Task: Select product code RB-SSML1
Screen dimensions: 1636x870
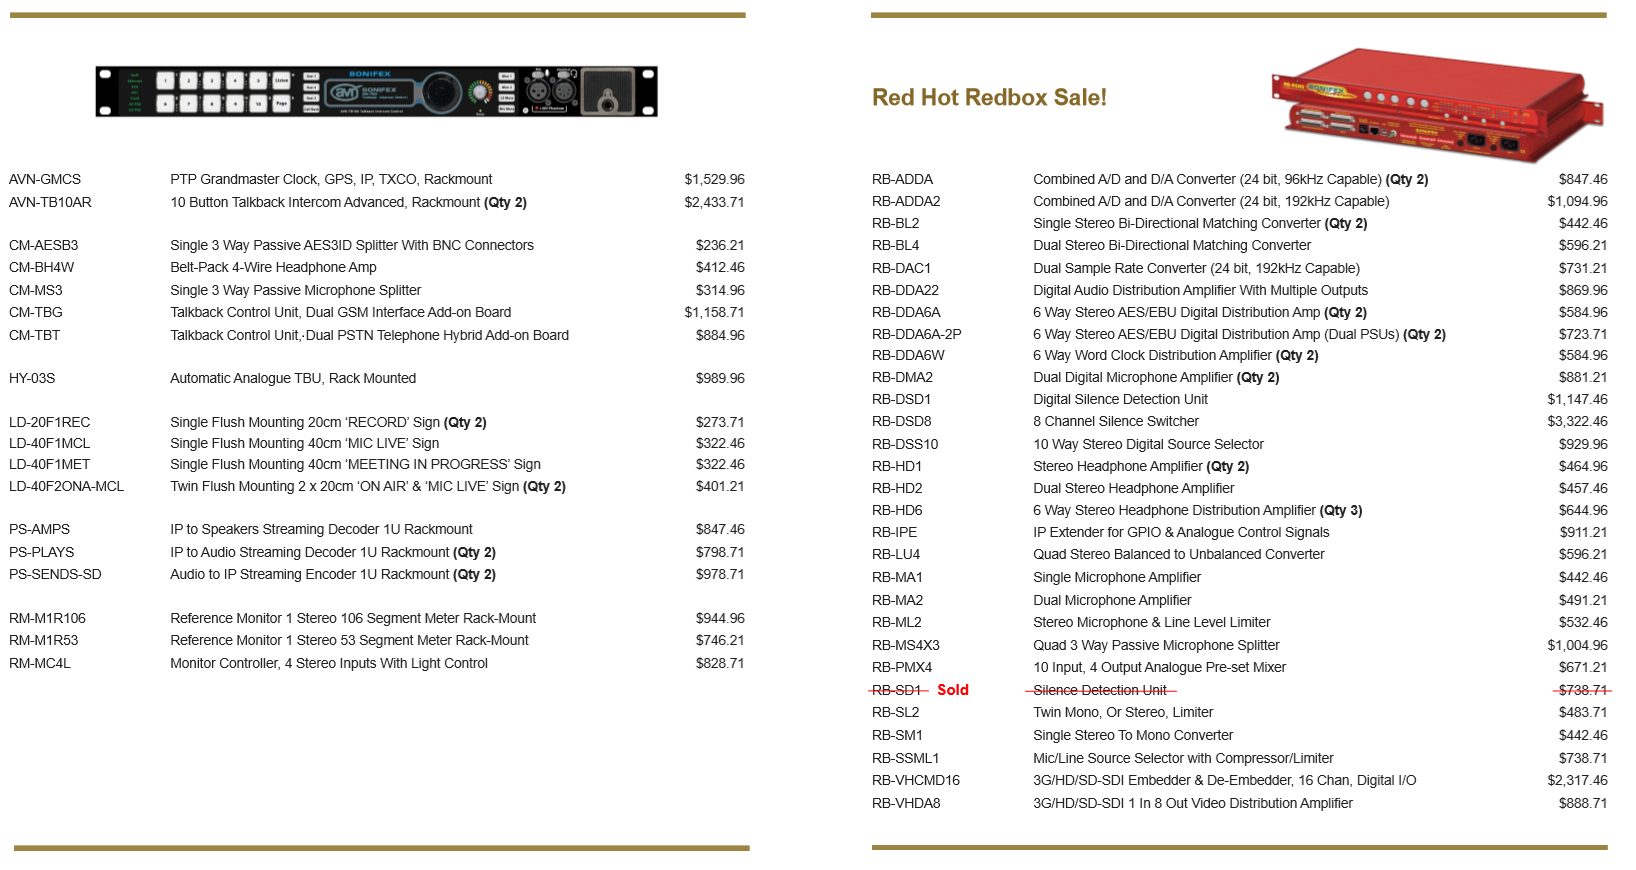Action: coord(905,758)
